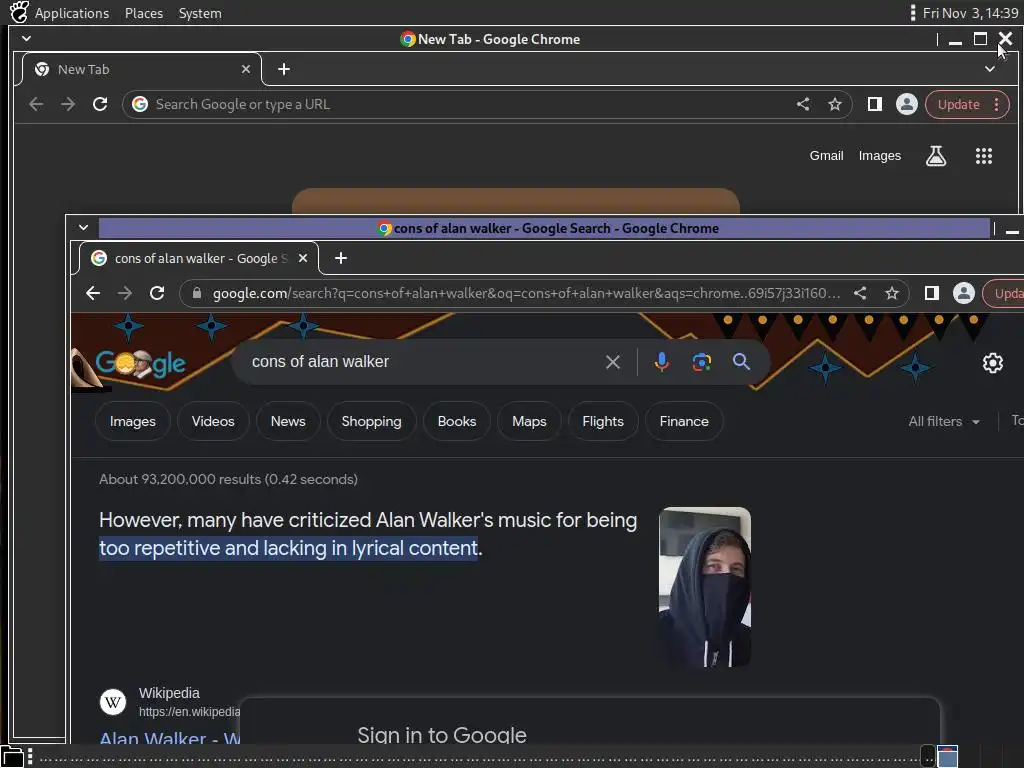Open the Images link on the New Tab page
Image resolution: width=1024 pixels, height=768 pixels.
coord(879,155)
